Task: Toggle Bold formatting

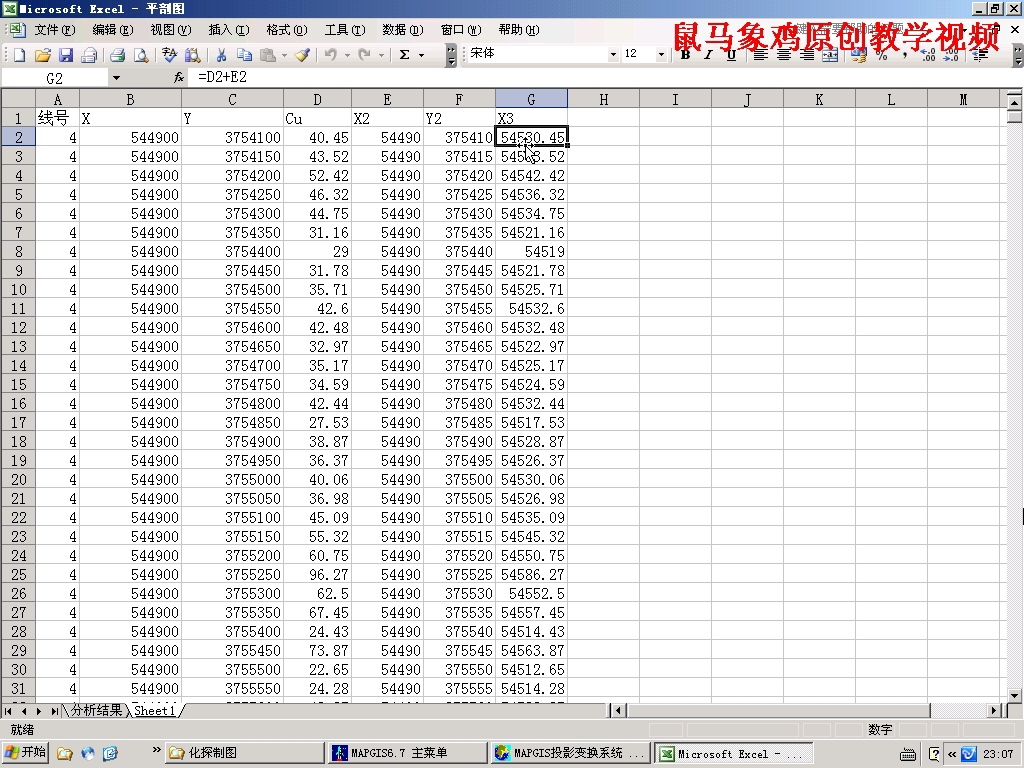Action: coord(685,56)
